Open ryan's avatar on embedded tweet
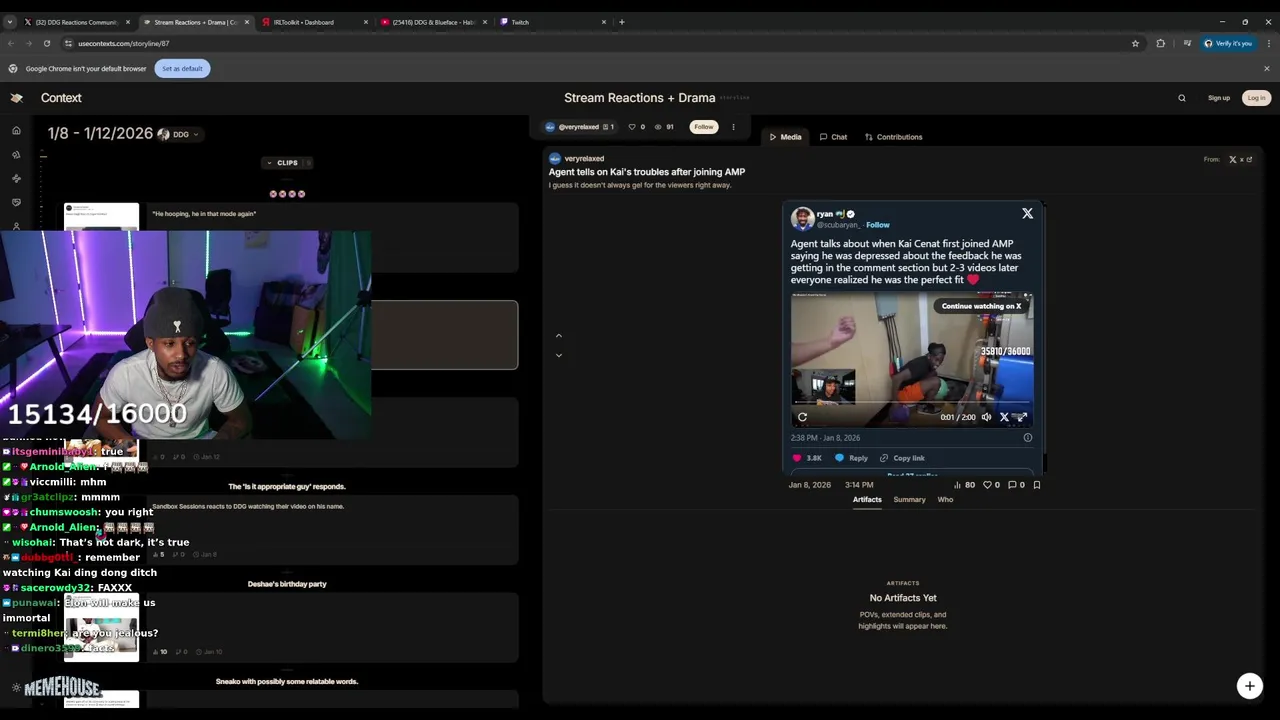 (x=802, y=219)
